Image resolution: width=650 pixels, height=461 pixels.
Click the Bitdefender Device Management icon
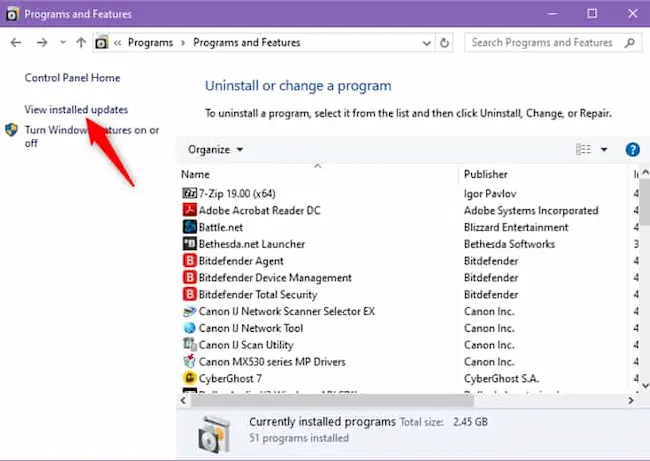[x=189, y=277]
